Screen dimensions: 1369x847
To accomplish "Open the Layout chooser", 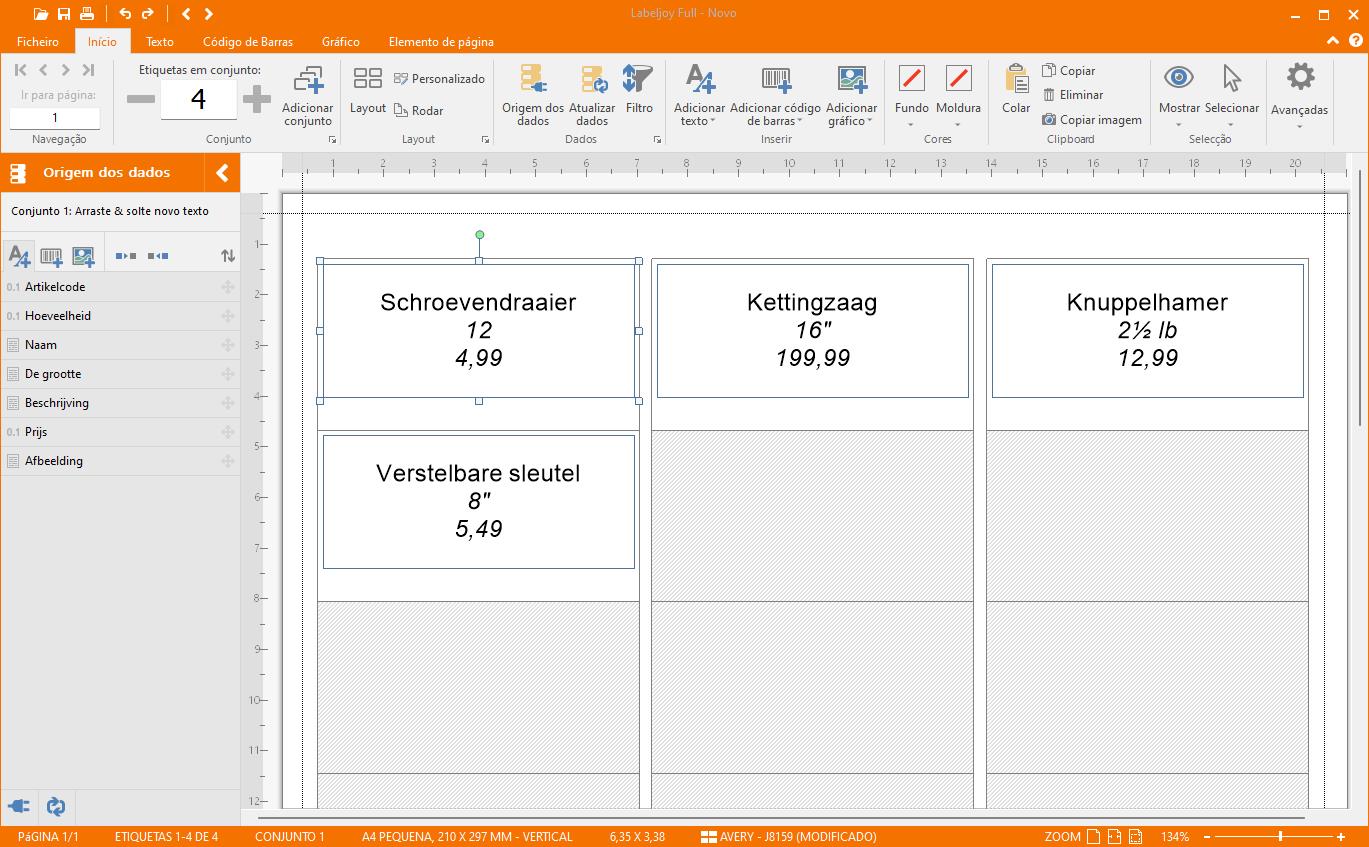I will point(368,90).
